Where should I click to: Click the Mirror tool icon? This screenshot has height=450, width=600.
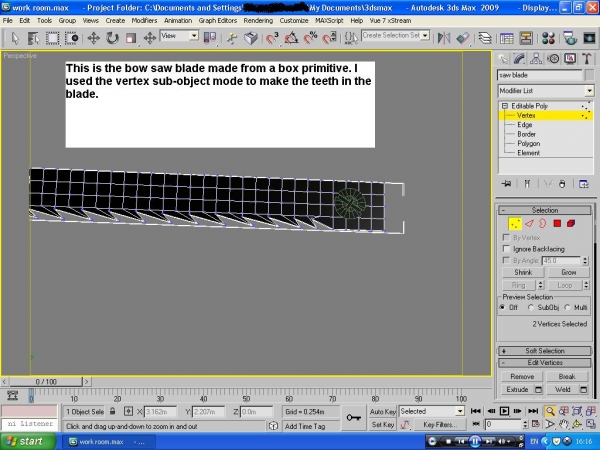[444, 38]
